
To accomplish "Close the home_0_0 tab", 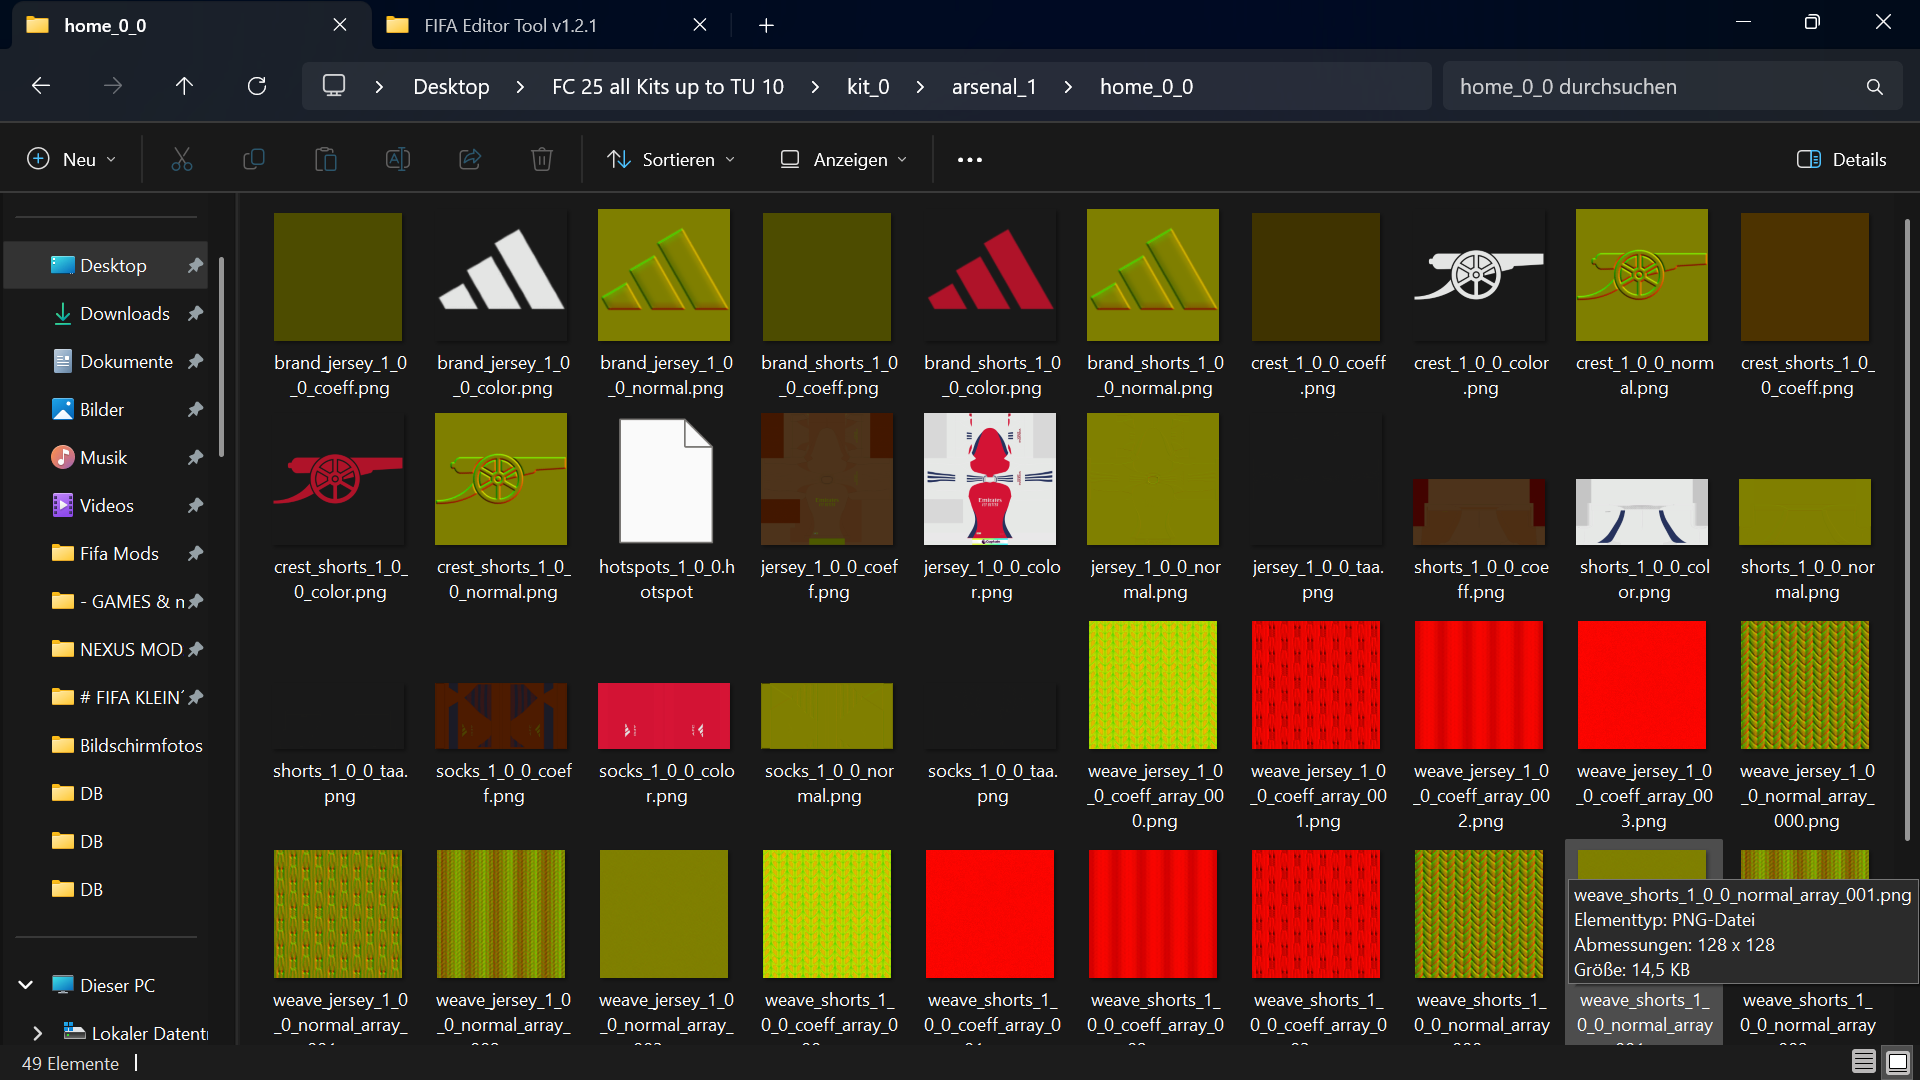I will [x=340, y=25].
